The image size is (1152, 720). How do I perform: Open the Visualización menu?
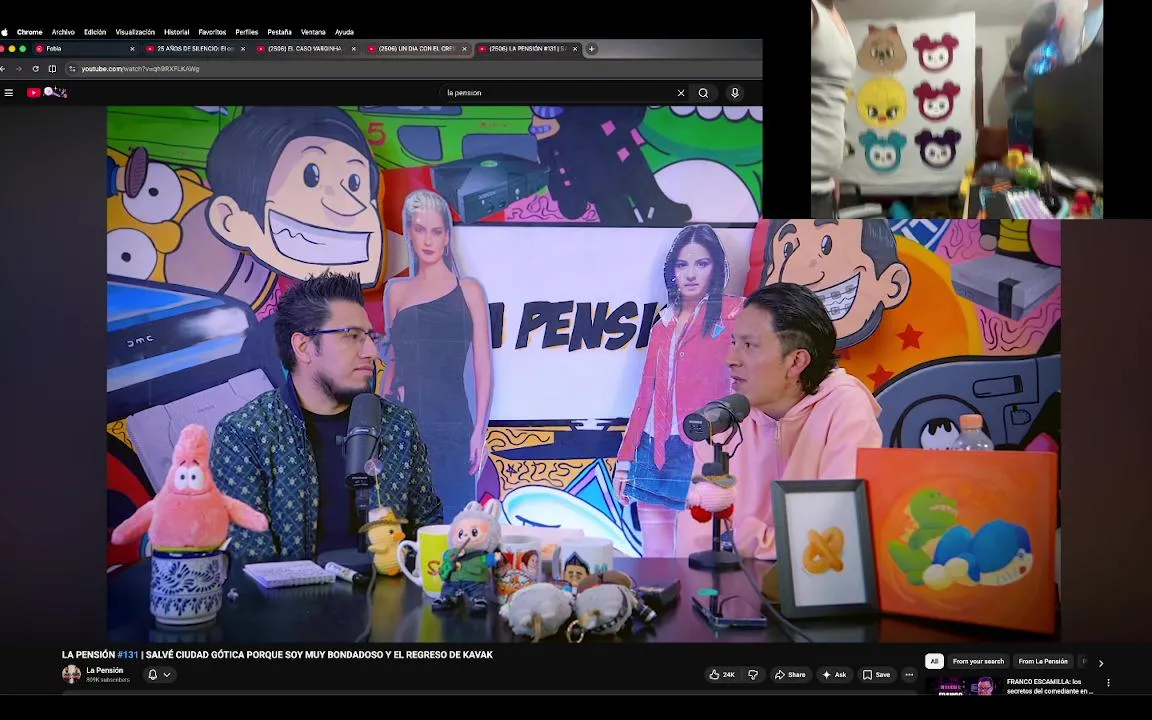point(135,32)
